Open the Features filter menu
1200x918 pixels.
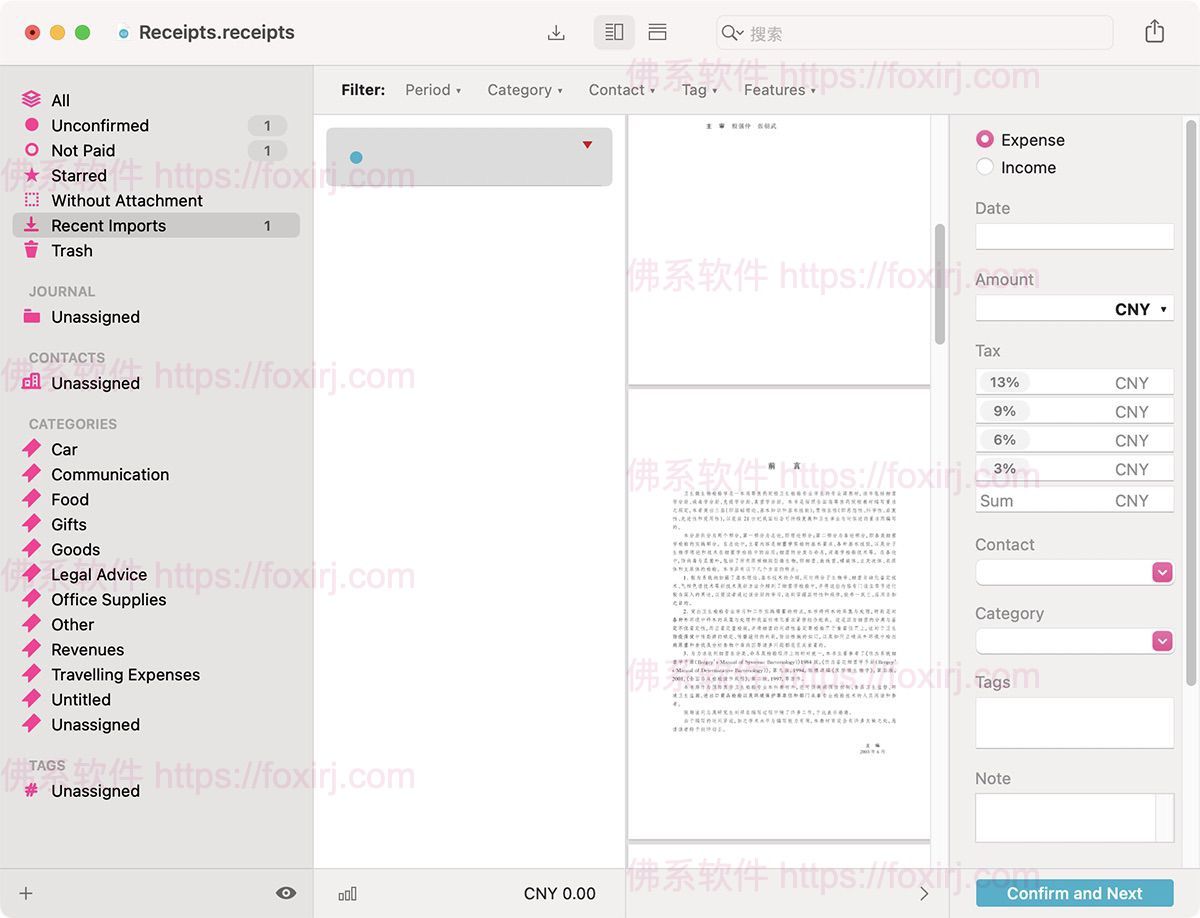point(779,90)
